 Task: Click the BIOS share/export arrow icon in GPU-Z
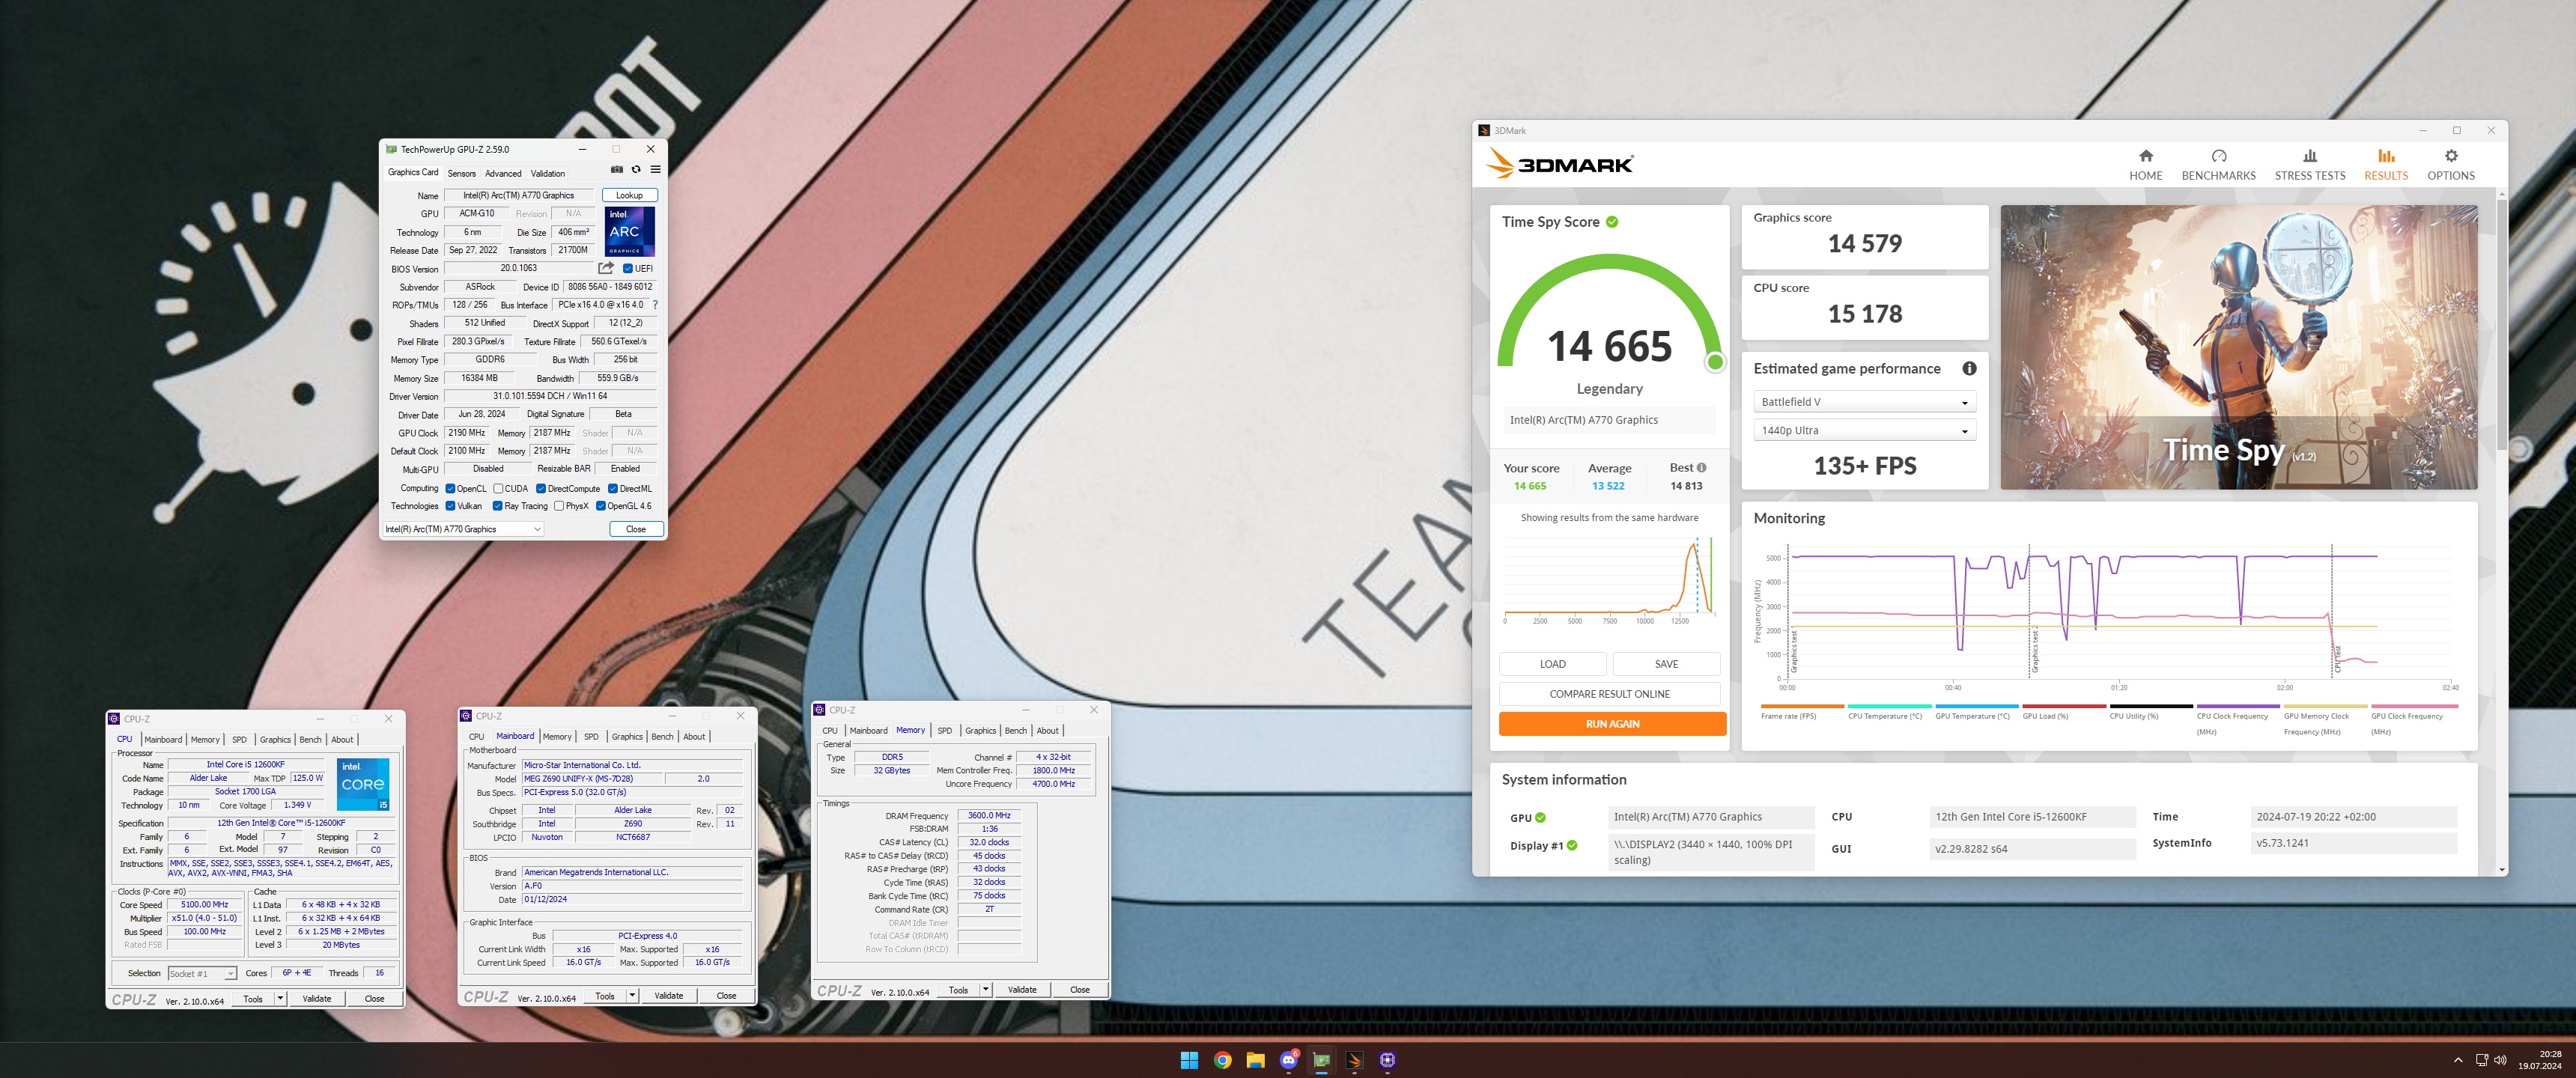[x=605, y=268]
